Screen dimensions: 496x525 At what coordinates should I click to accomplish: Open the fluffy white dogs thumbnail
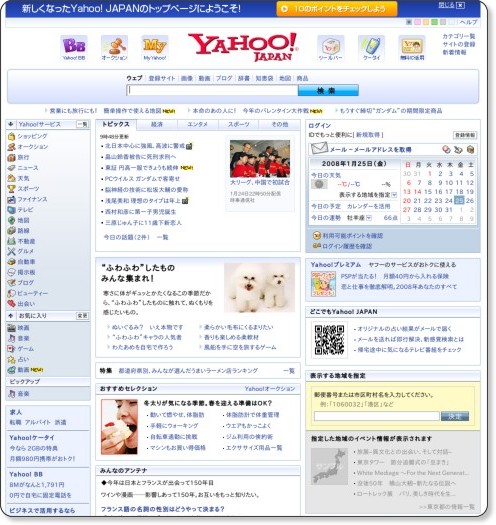point(260,288)
